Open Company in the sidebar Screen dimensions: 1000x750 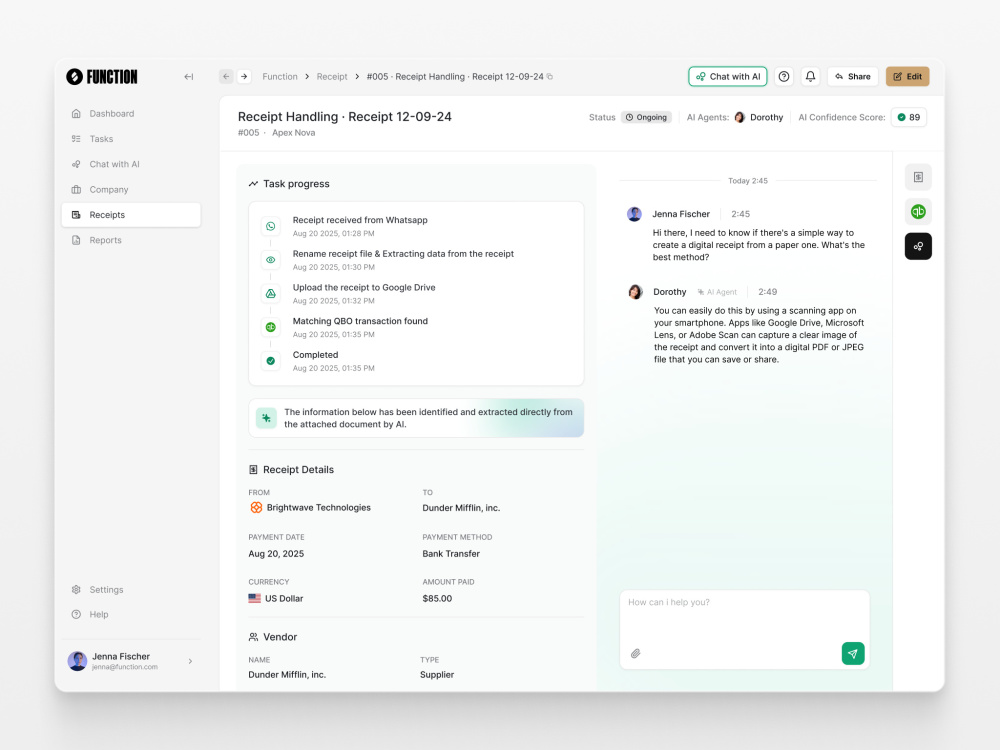tap(131, 189)
